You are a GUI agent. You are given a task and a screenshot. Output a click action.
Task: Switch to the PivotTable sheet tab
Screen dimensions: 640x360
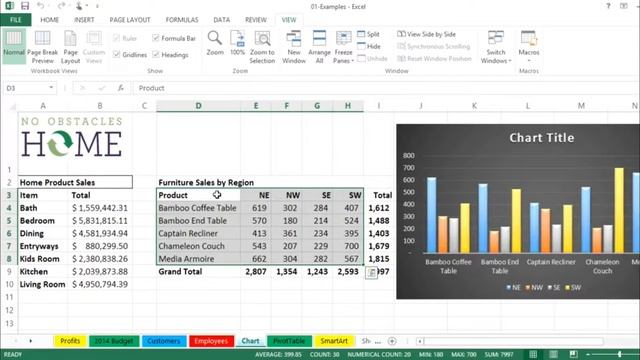[289, 341]
